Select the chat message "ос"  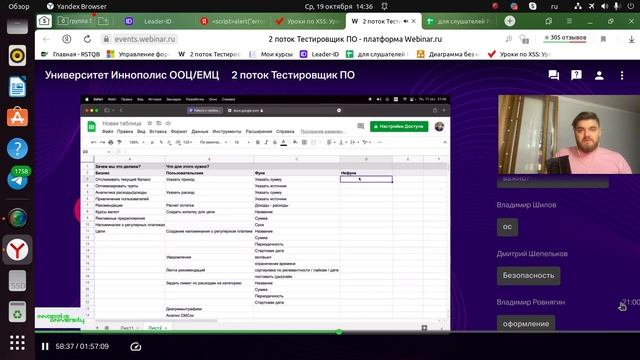click(507, 227)
